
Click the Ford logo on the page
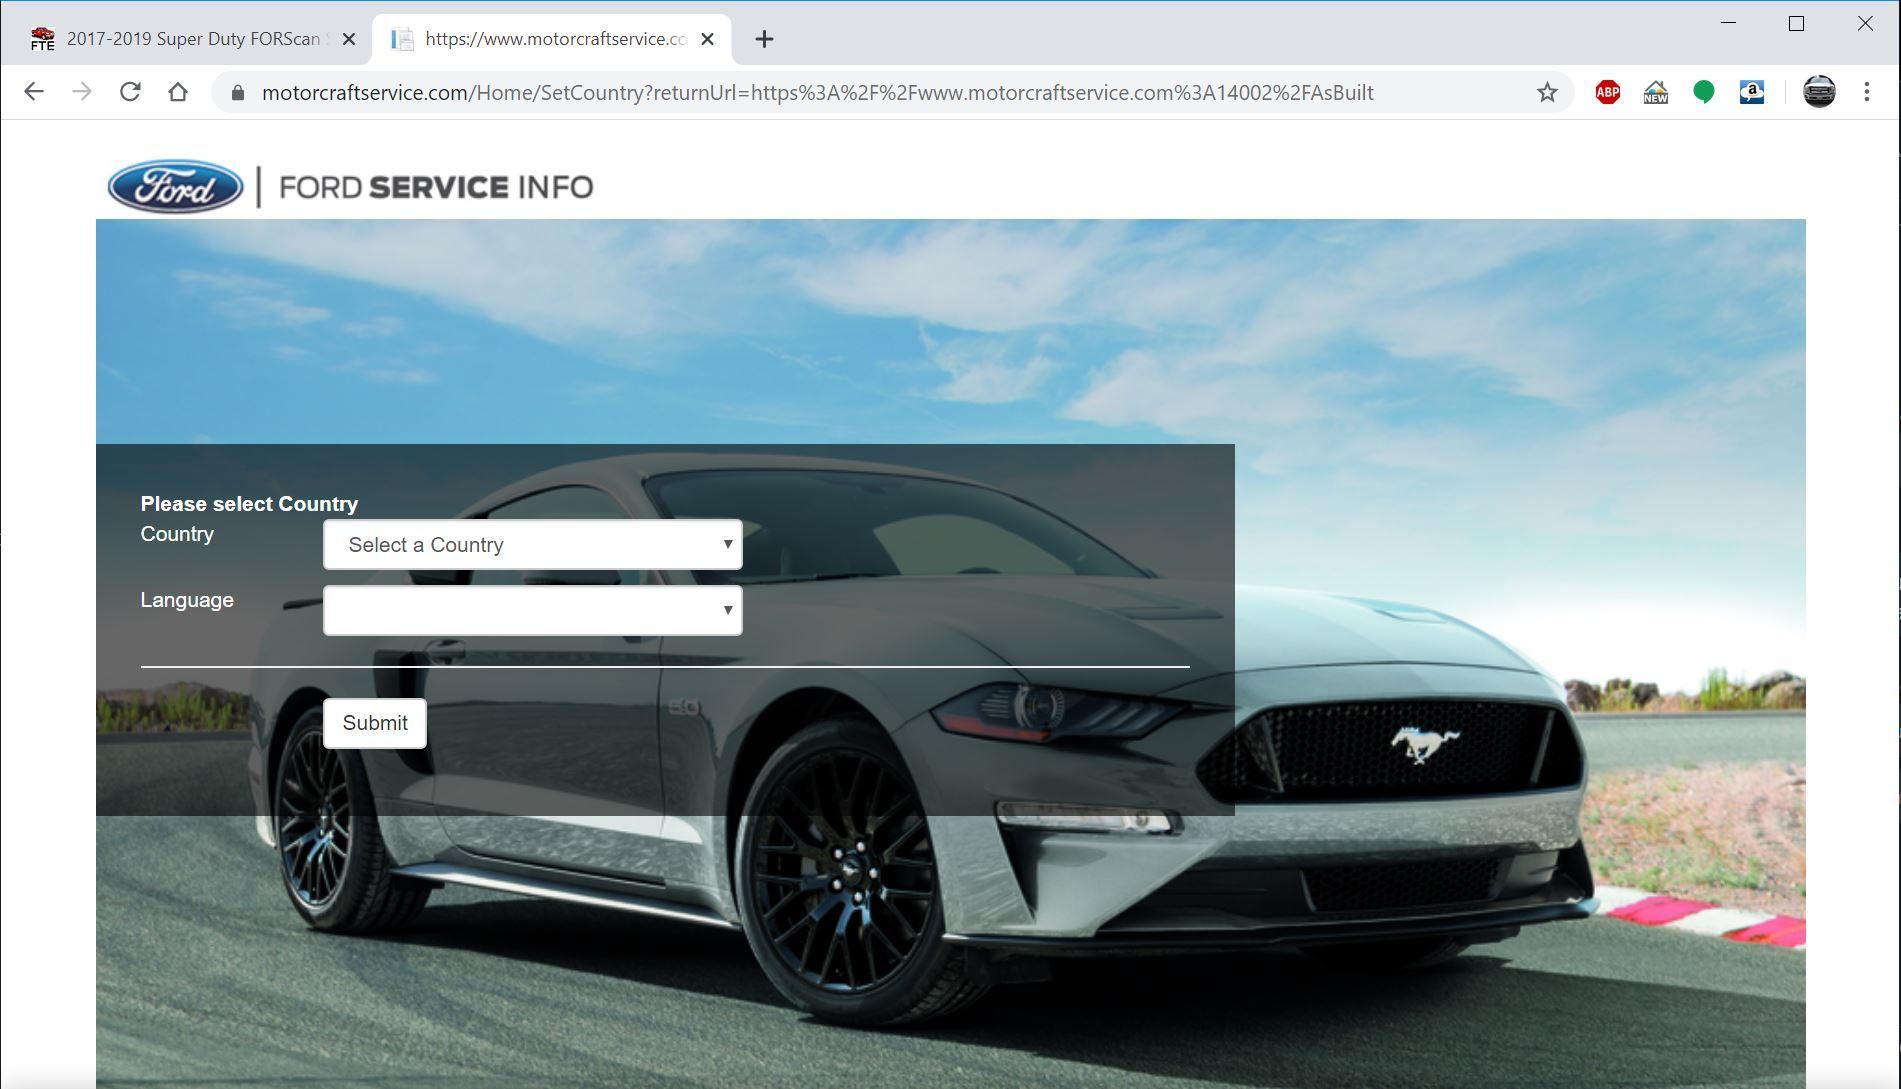[x=174, y=186]
